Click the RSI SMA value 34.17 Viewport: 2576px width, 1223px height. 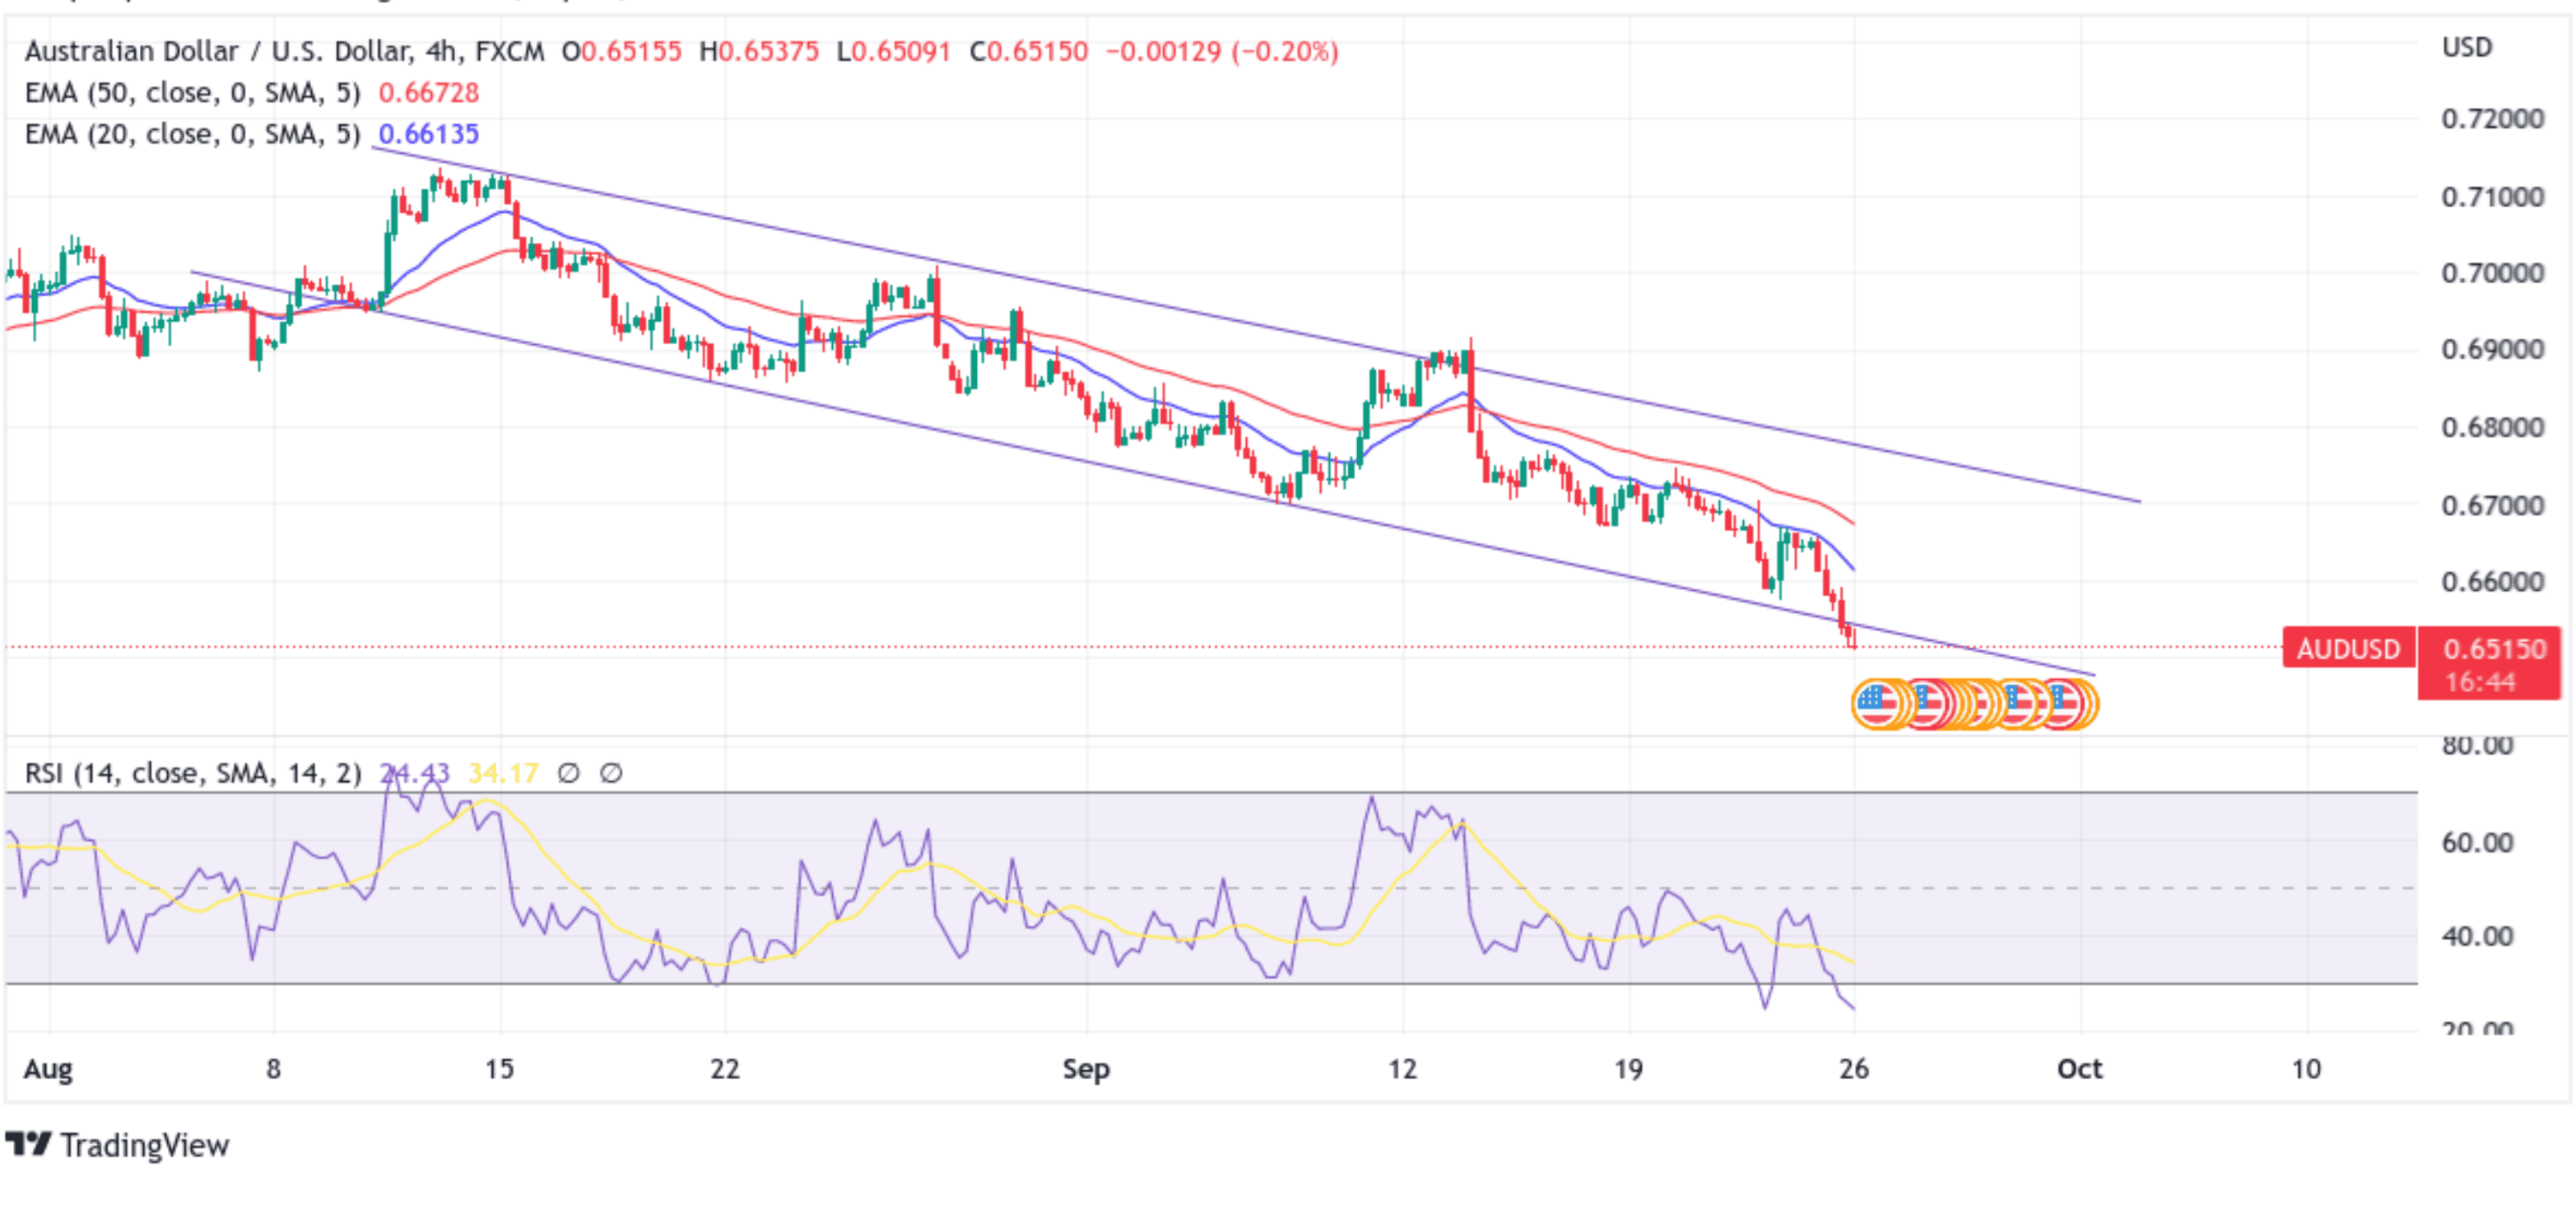point(503,773)
